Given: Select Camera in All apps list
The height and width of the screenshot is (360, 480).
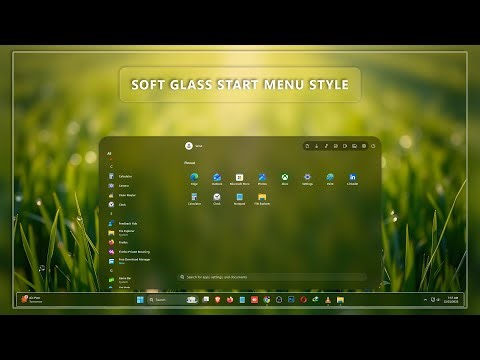Looking at the screenshot, I should point(119,186).
